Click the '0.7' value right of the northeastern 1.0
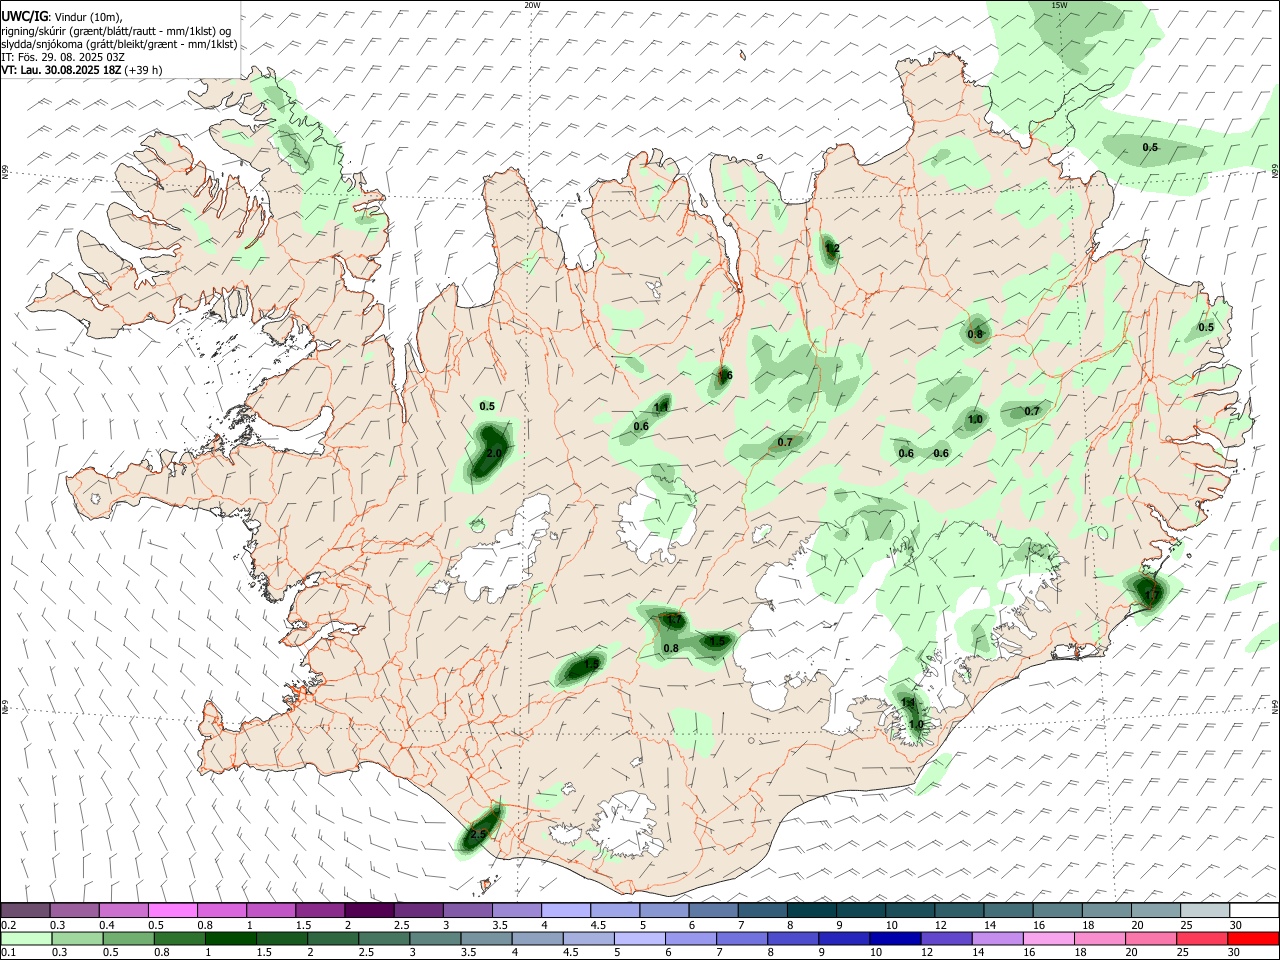The image size is (1280, 960). pyautogui.click(x=1032, y=412)
